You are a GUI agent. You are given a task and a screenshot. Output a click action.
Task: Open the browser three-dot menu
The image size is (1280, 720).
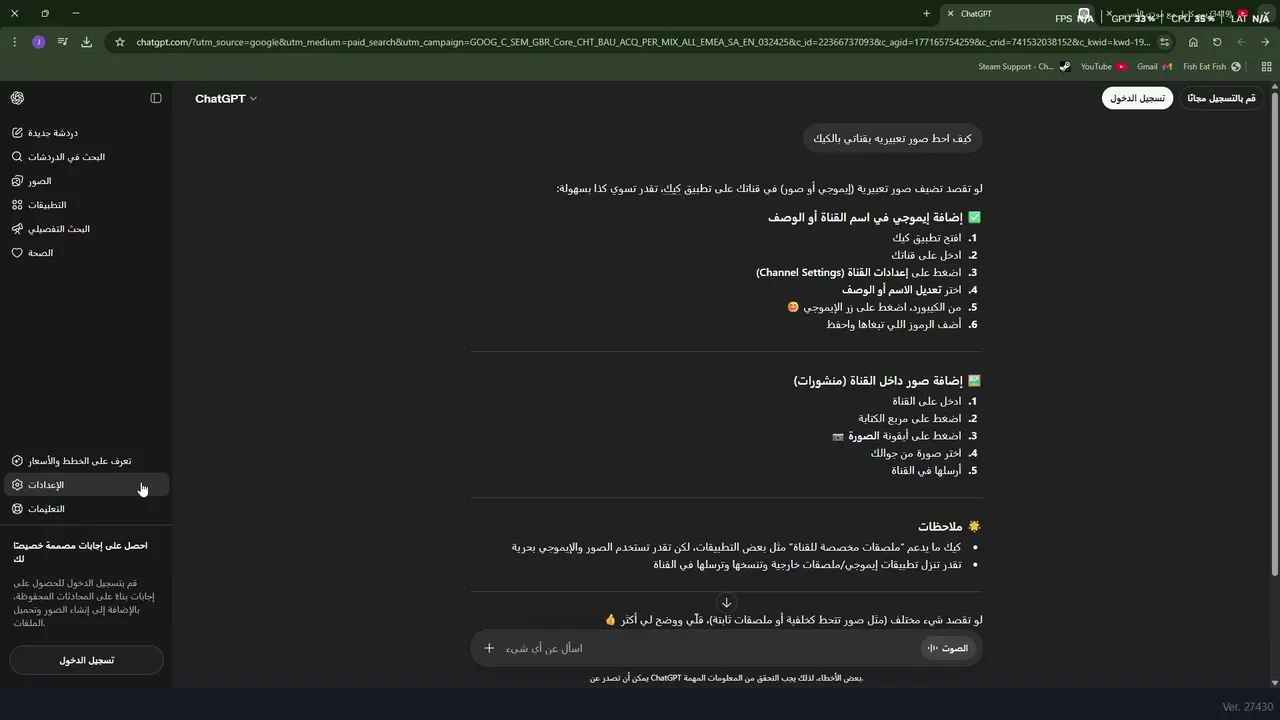[14, 42]
